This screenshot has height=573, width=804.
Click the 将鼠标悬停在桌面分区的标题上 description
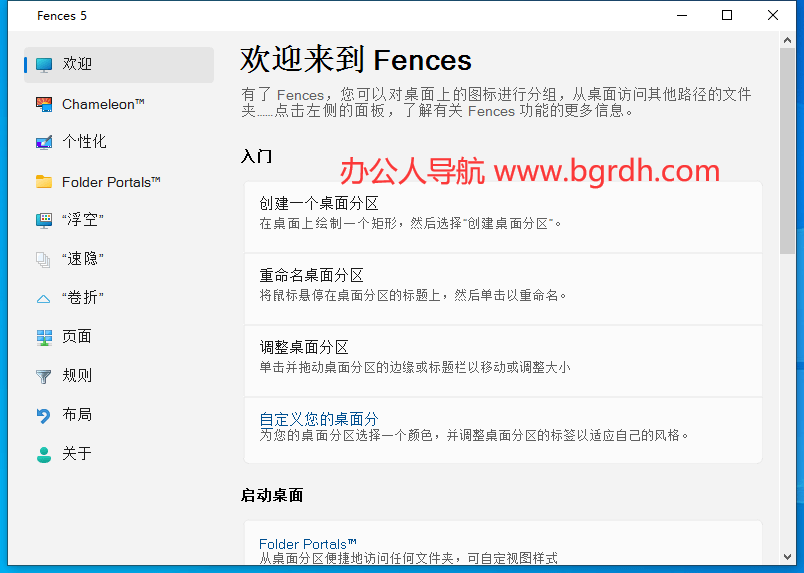(413, 295)
